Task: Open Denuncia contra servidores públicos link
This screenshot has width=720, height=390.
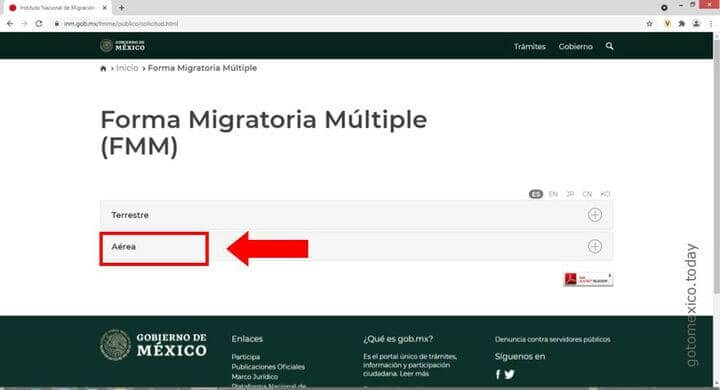Action: [553, 339]
